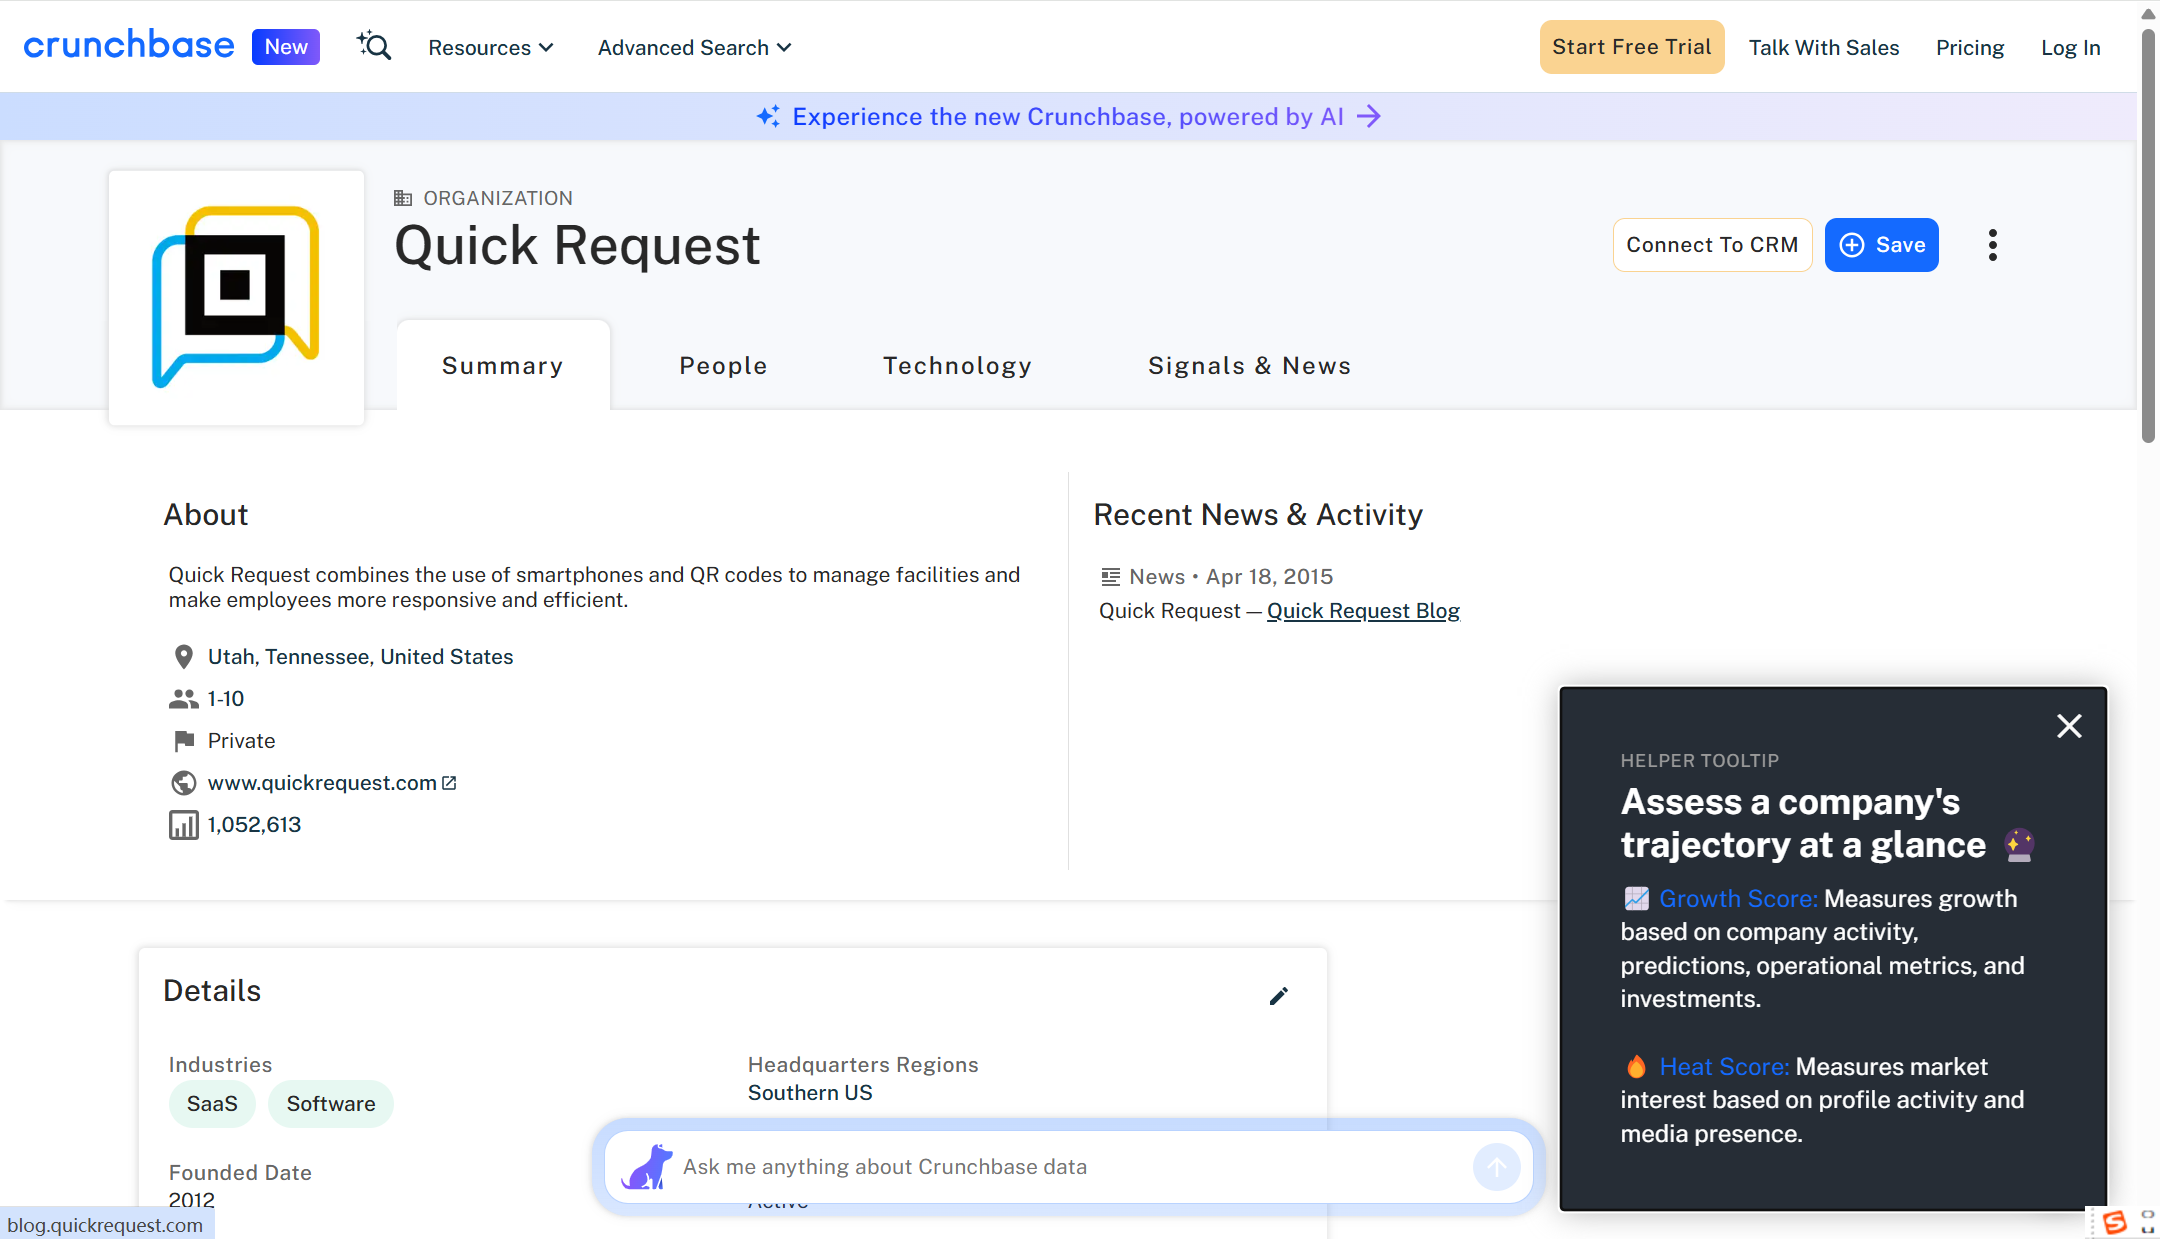Click the Quick Request company logo
The image size is (2160, 1239).
[x=236, y=297]
